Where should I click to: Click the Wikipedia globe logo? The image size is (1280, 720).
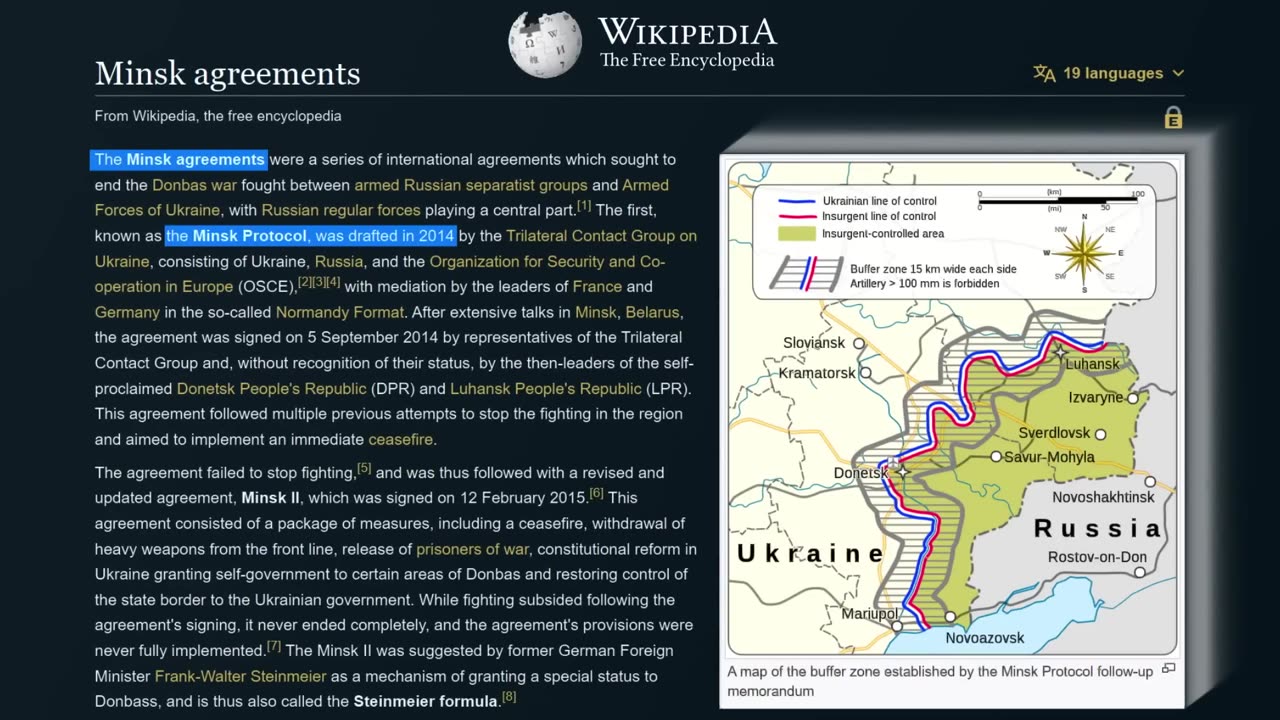(544, 45)
